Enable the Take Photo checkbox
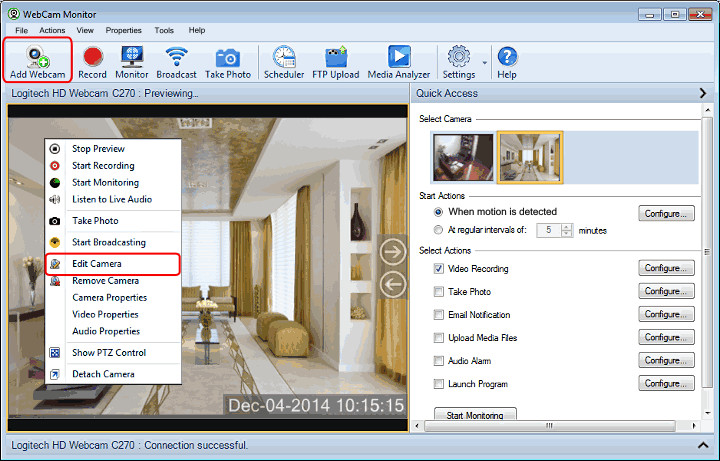The height and width of the screenshot is (461, 720). 439,292
